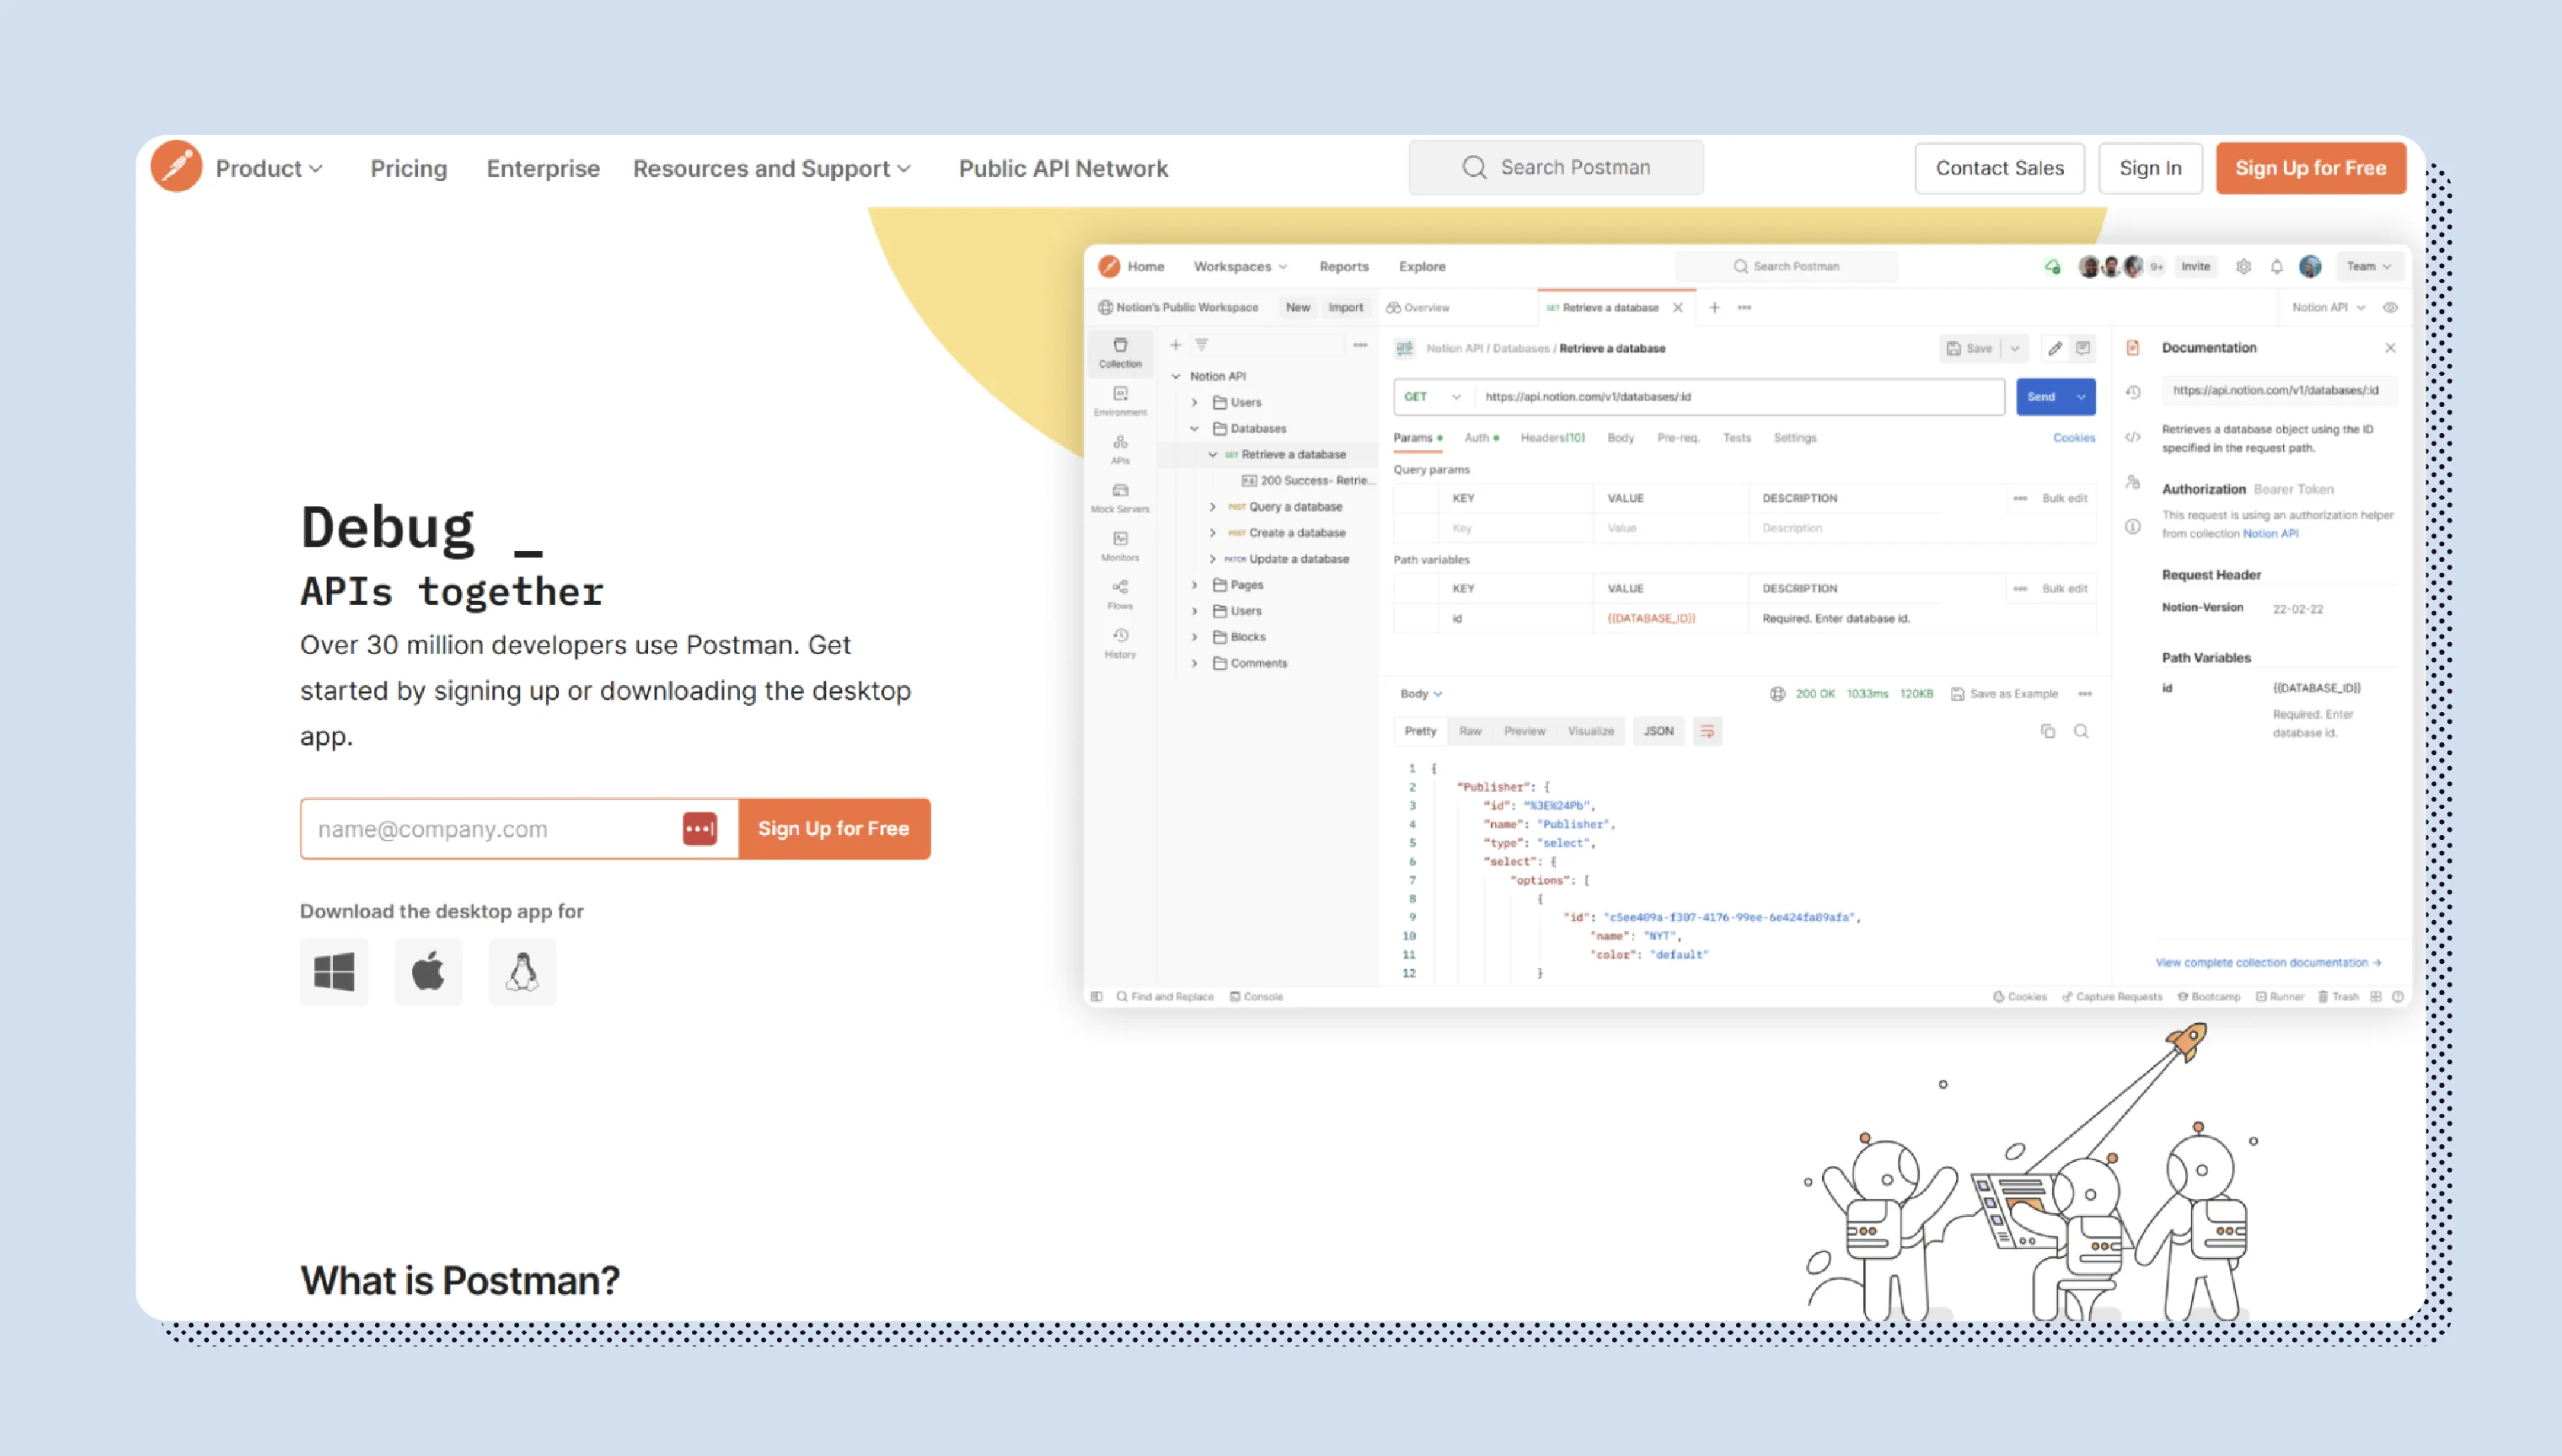Switch to the Pretty response tab

pyautogui.click(x=1420, y=731)
